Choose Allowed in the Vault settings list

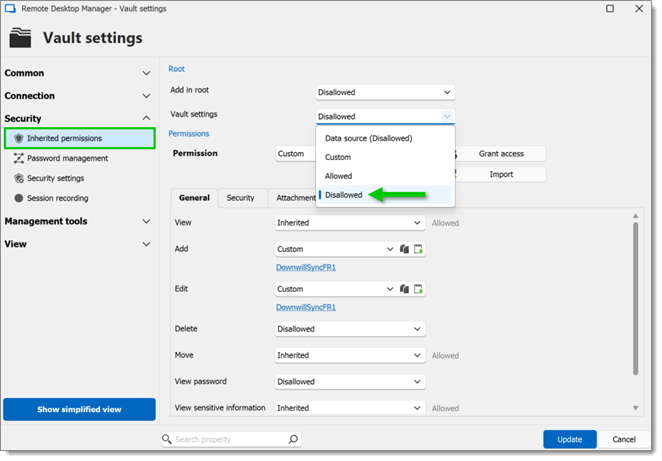point(385,176)
